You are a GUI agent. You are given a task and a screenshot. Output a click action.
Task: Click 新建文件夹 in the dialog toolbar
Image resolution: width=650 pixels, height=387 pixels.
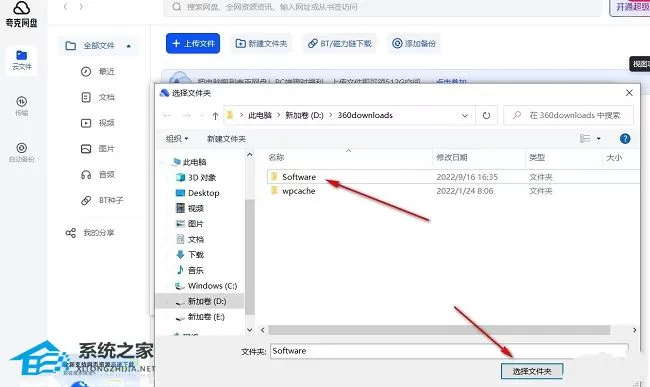pos(226,138)
